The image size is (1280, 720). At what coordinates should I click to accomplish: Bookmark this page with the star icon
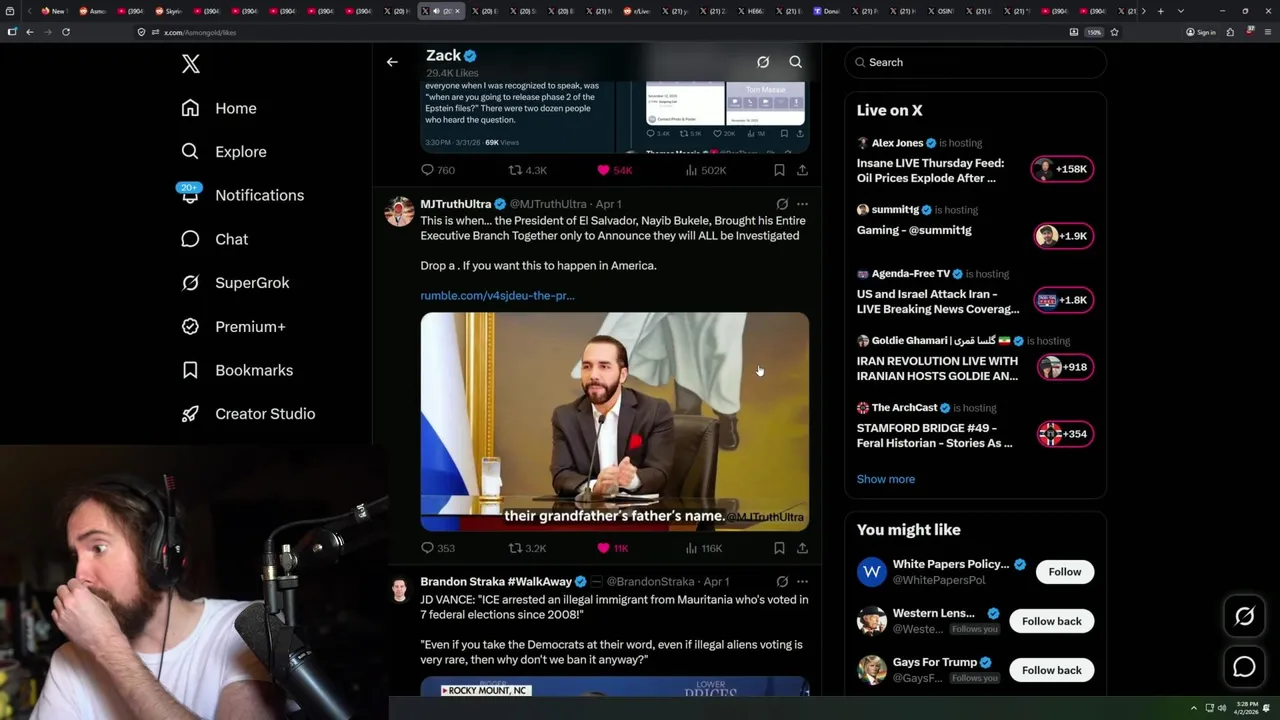(x=1114, y=32)
